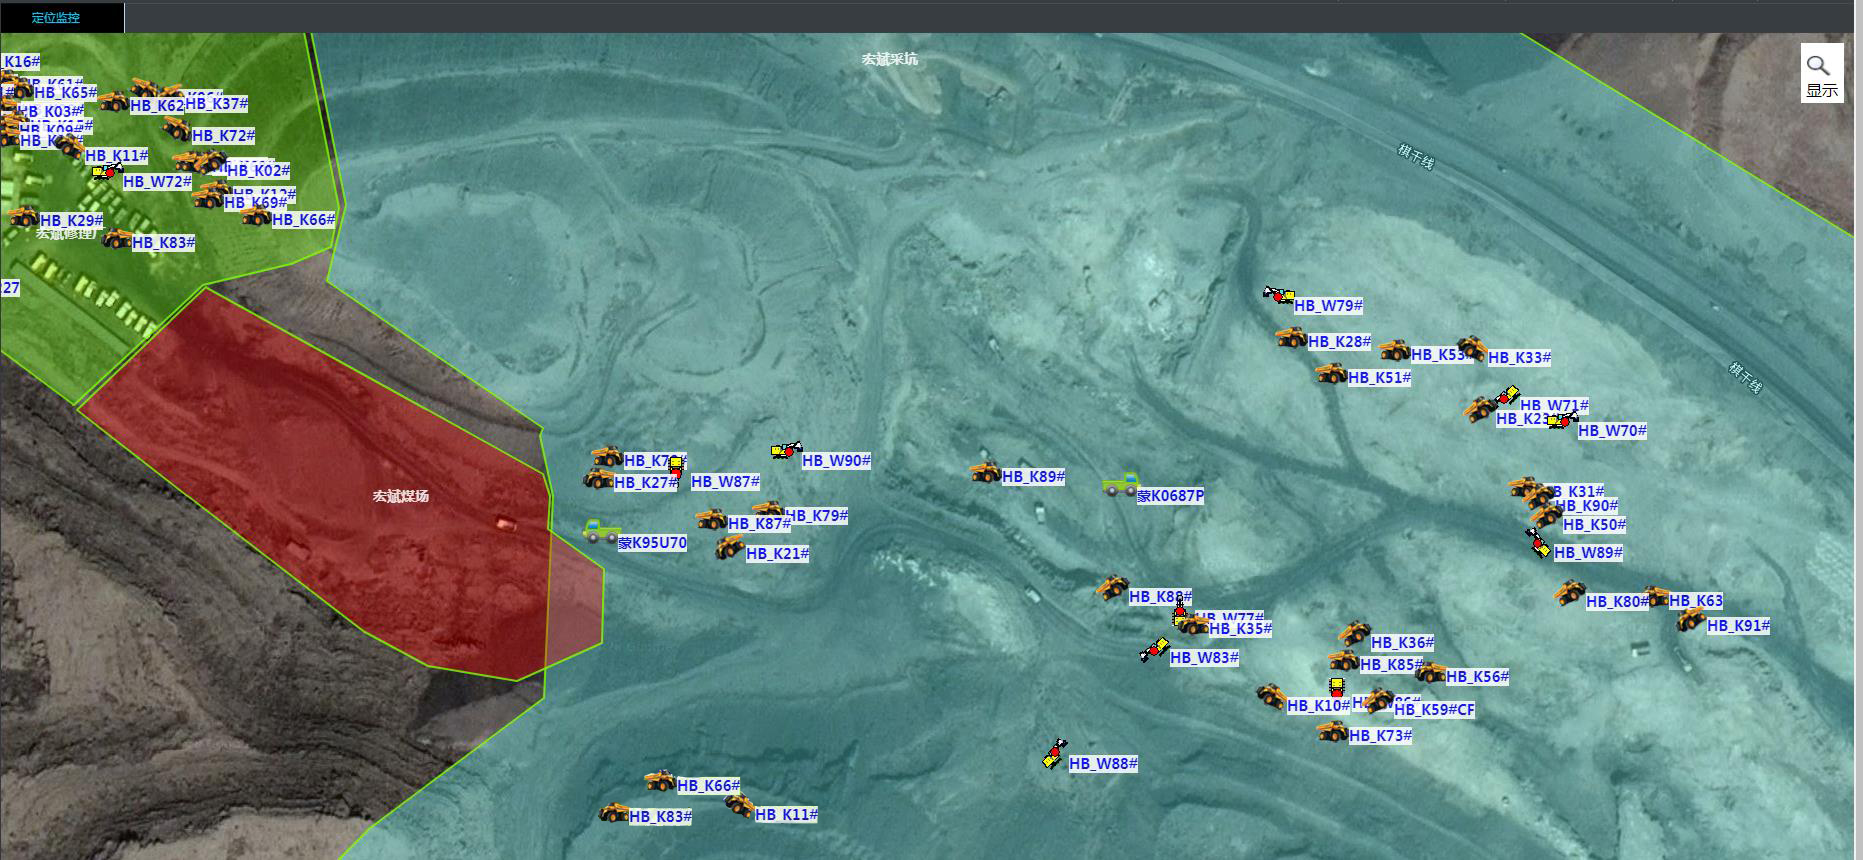Click the excavator icon for HB_W89#

[1538, 543]
